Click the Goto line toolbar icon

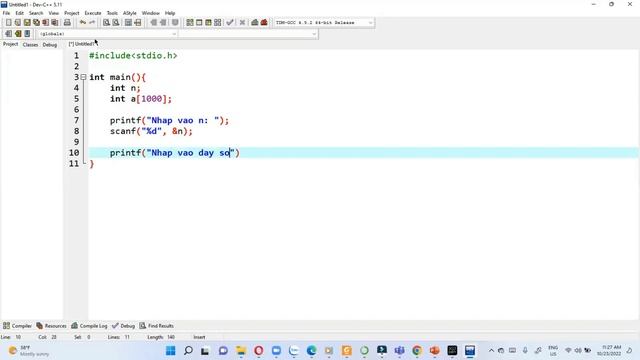138,22
